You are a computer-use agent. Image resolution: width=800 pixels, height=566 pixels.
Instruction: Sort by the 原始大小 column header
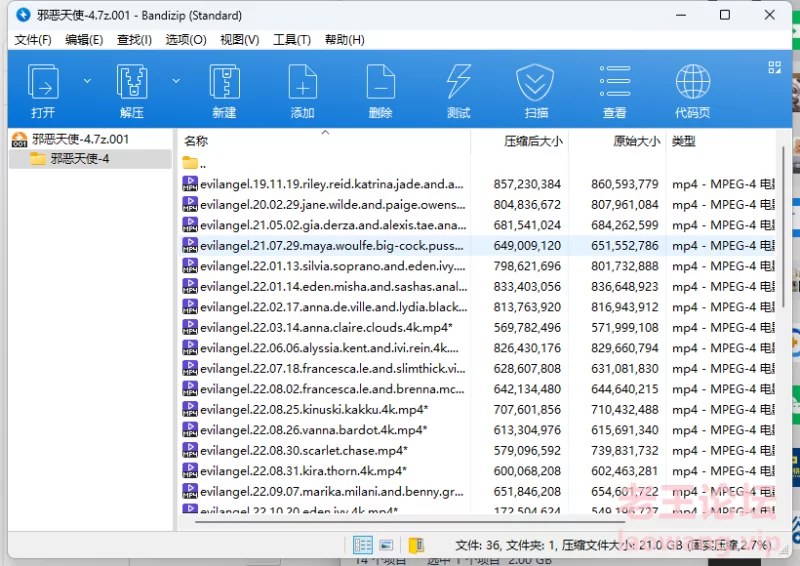tap(617, 141)
